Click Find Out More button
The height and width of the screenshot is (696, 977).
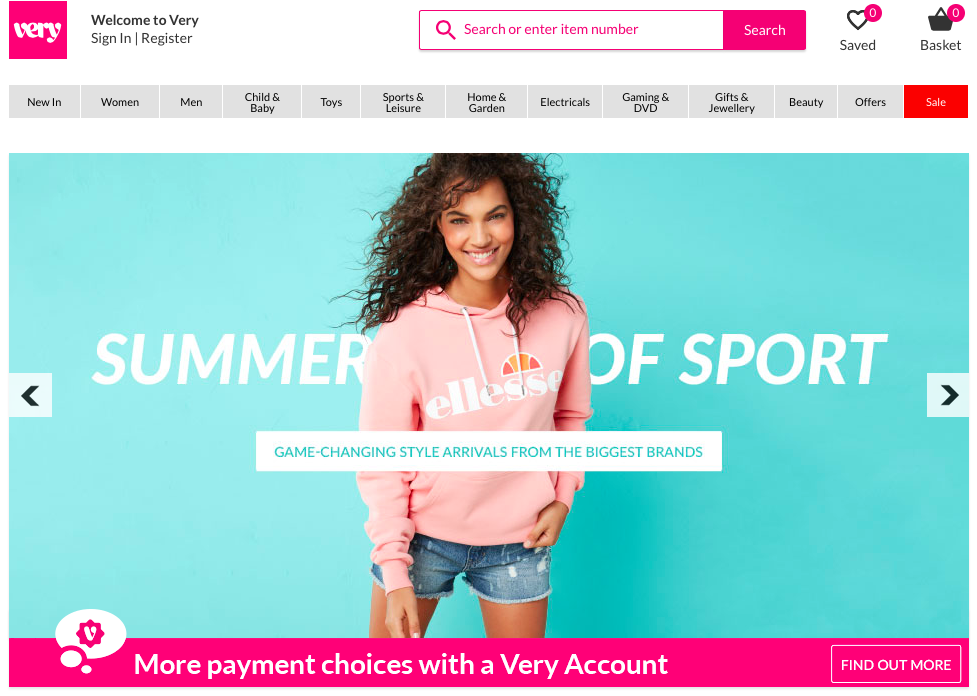pos(895,664)
